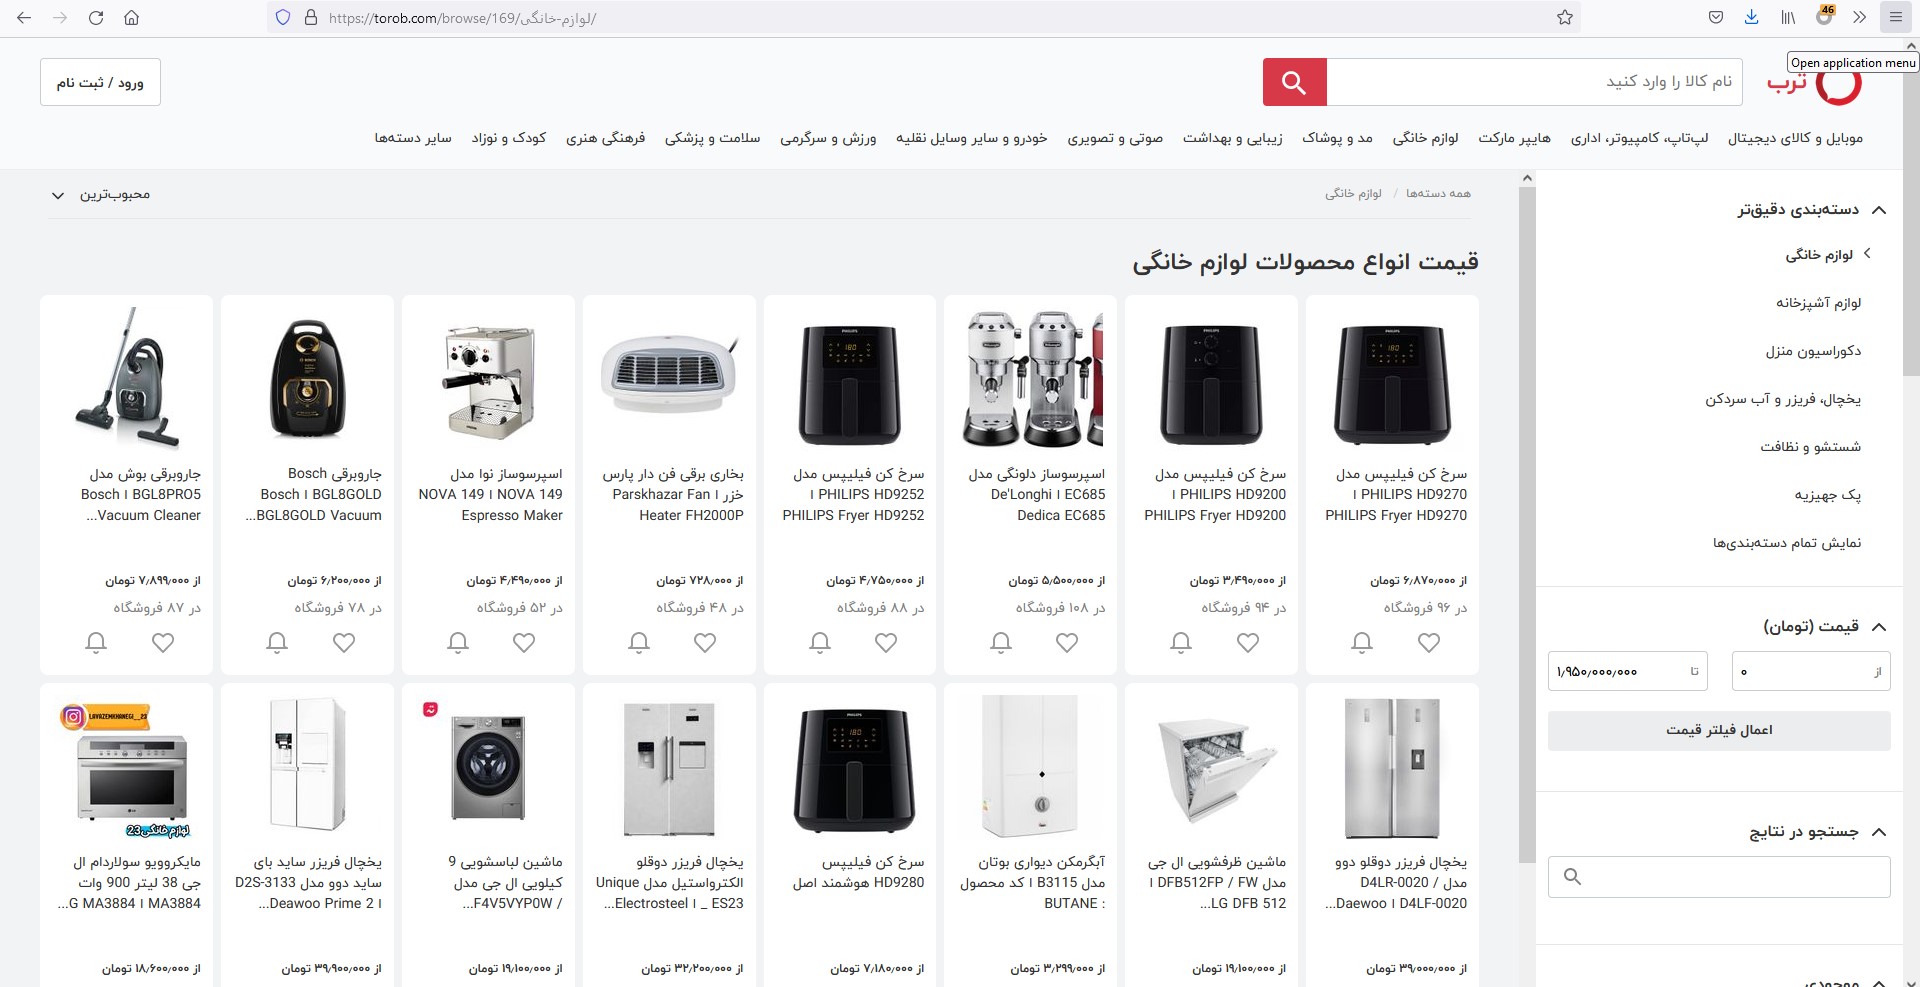Select یخچال، فریزر و آب سردکن category
1920x987 pixels.
click(1783, 399)
